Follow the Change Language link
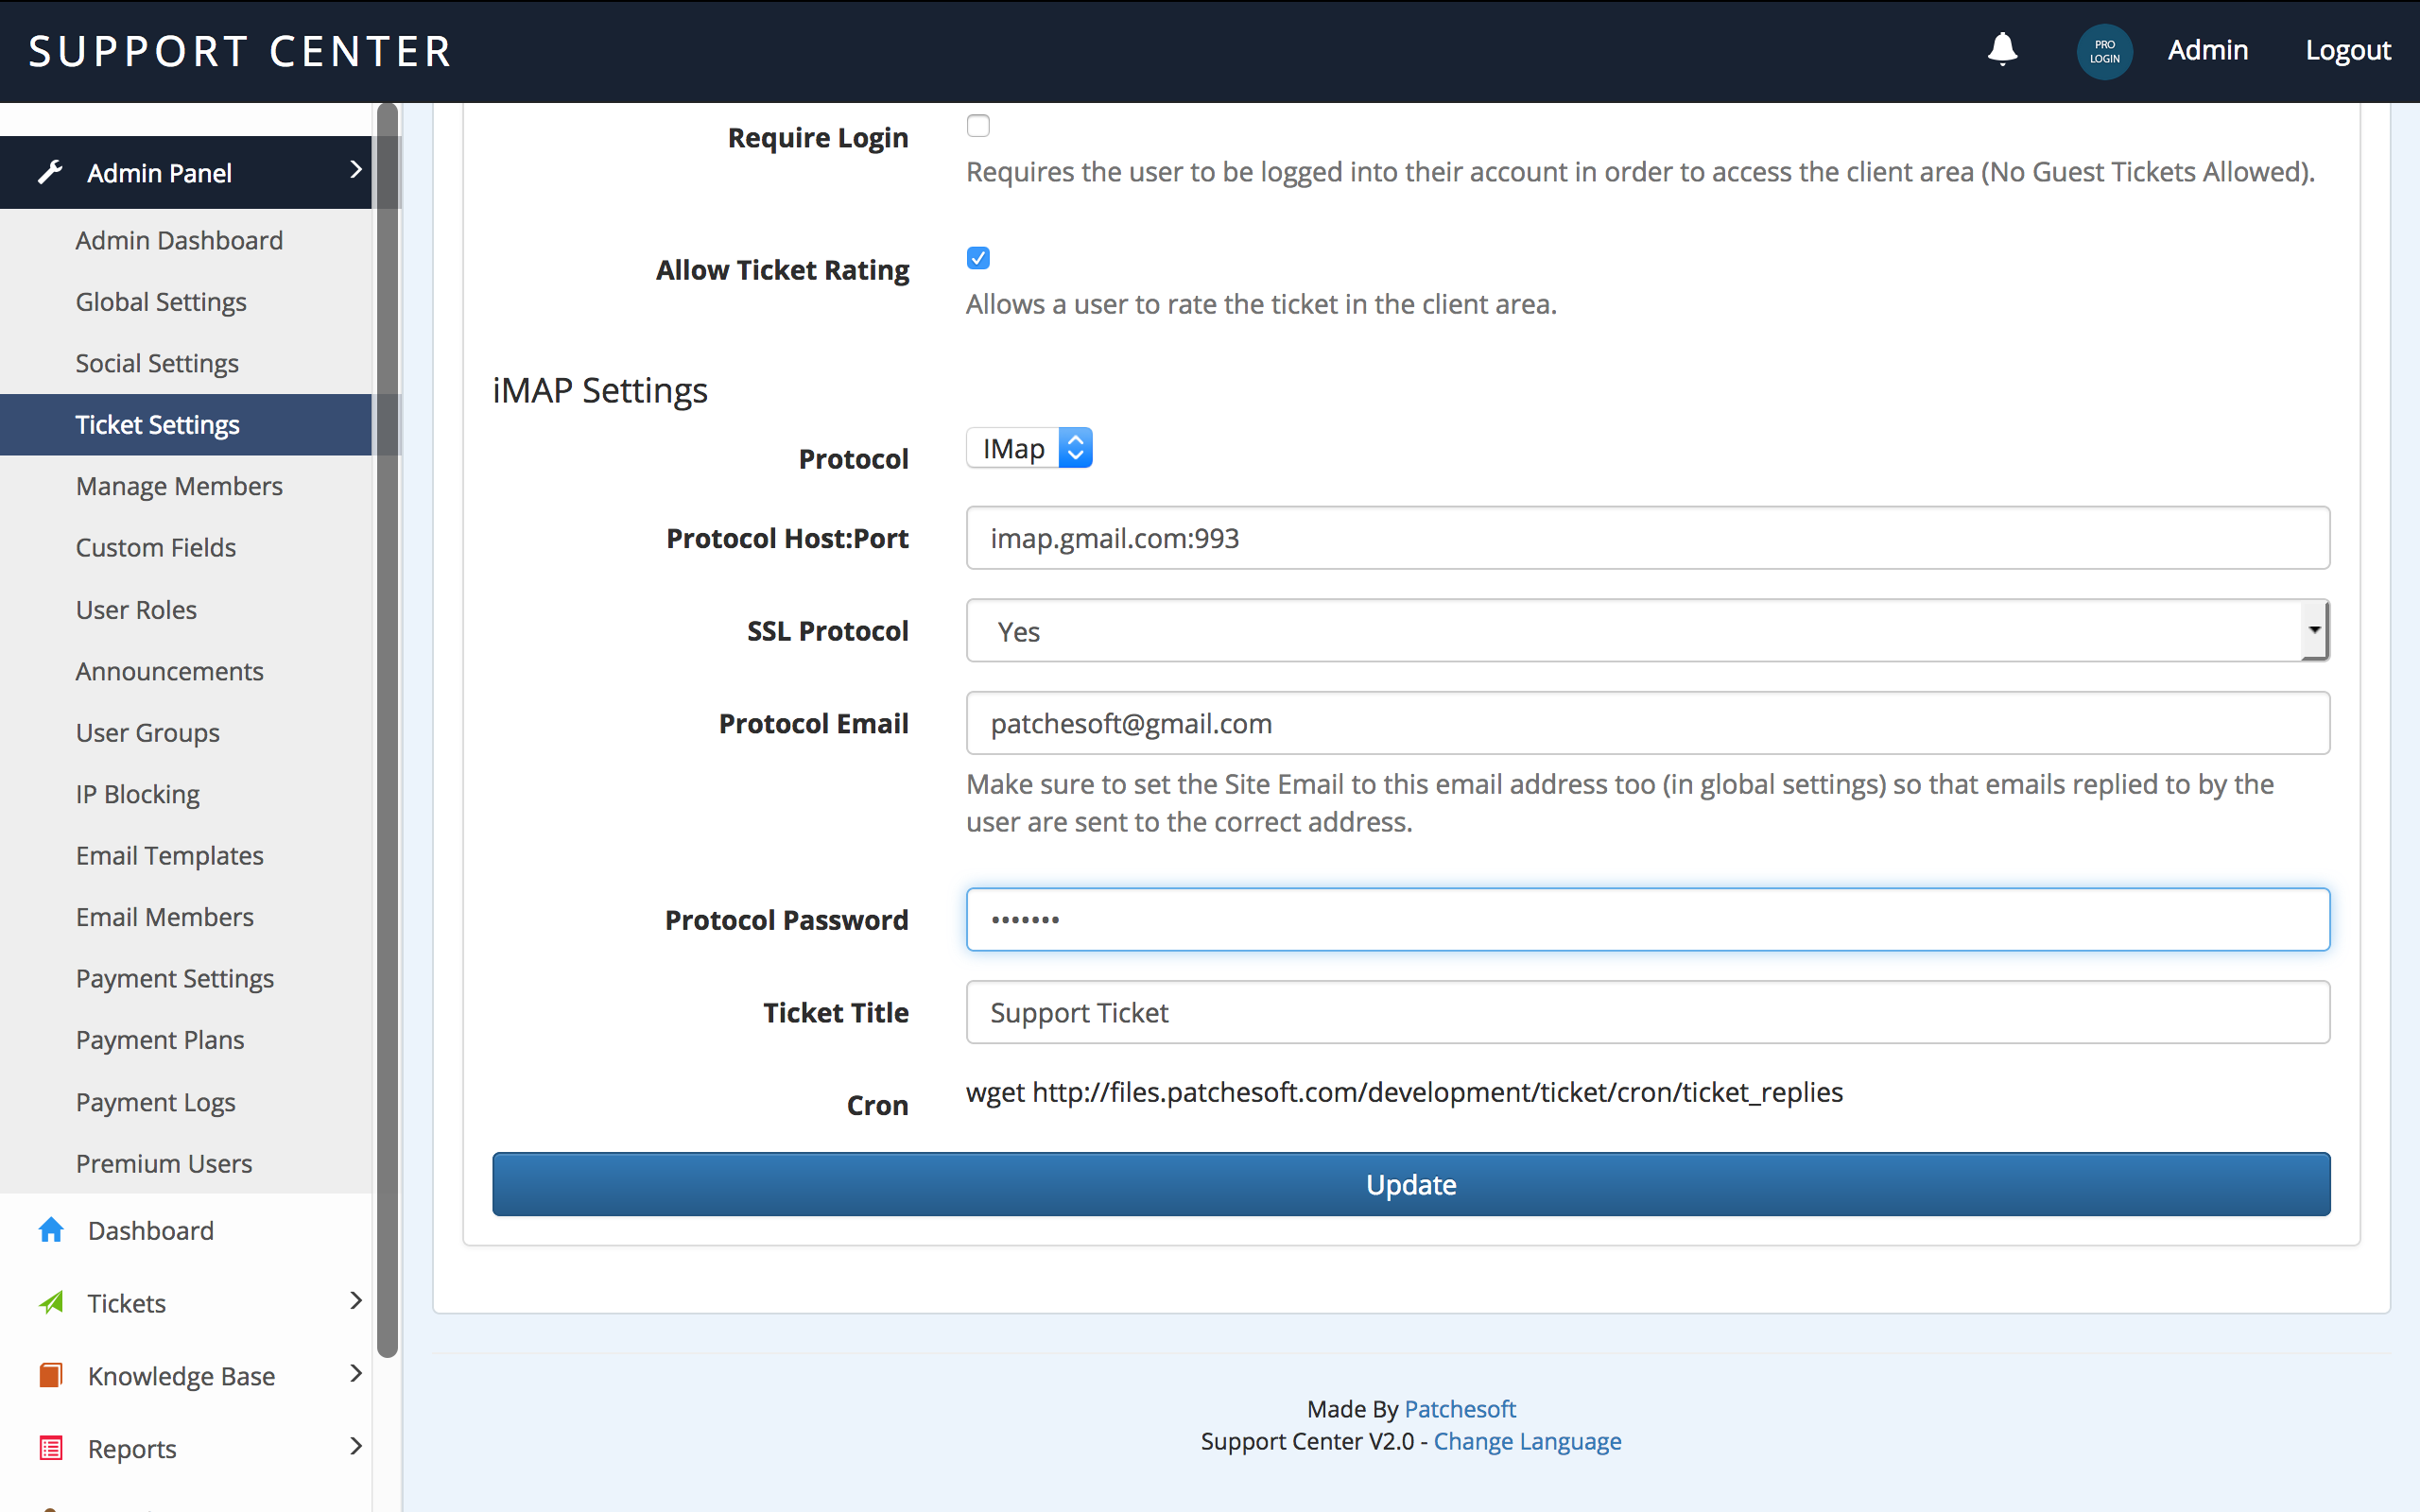Viewport: 2420px width, 1512px height. [x=1527, y=1441]
